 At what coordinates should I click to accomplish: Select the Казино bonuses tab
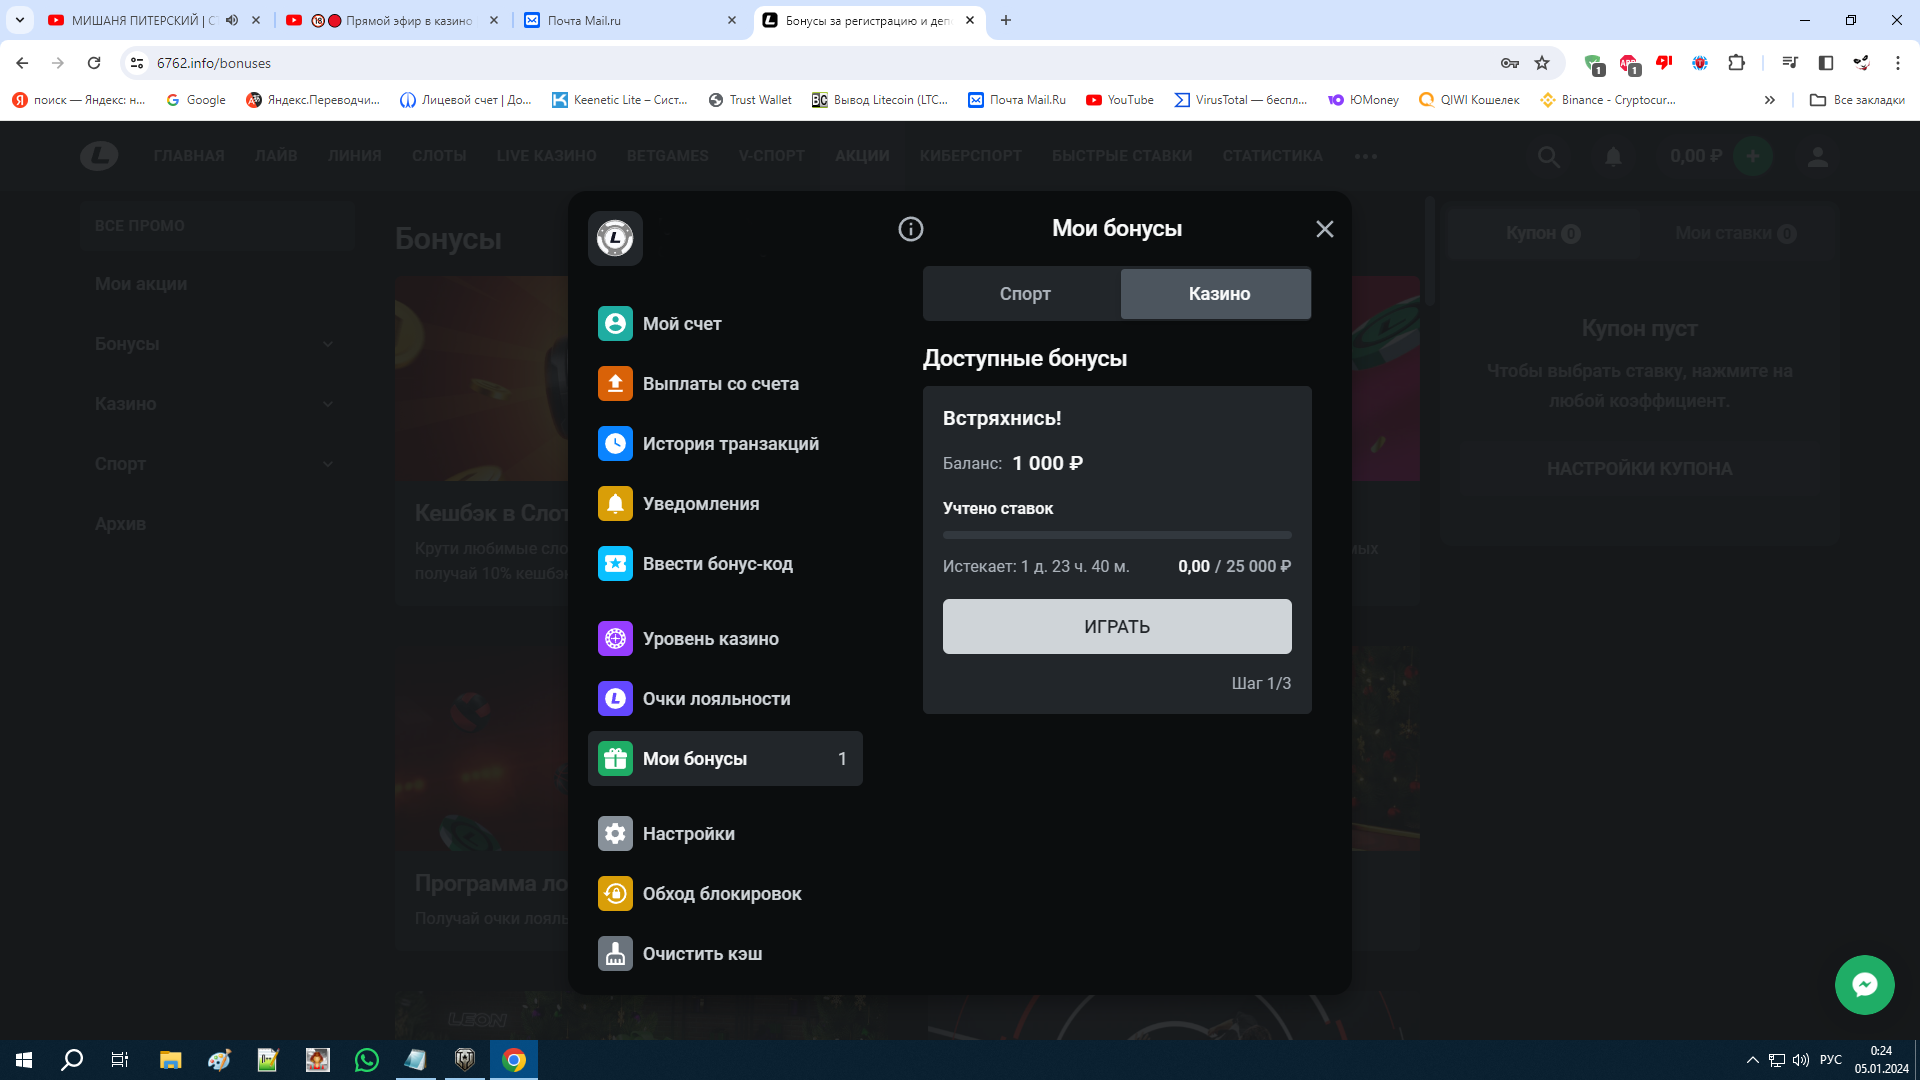(1218, 294)
